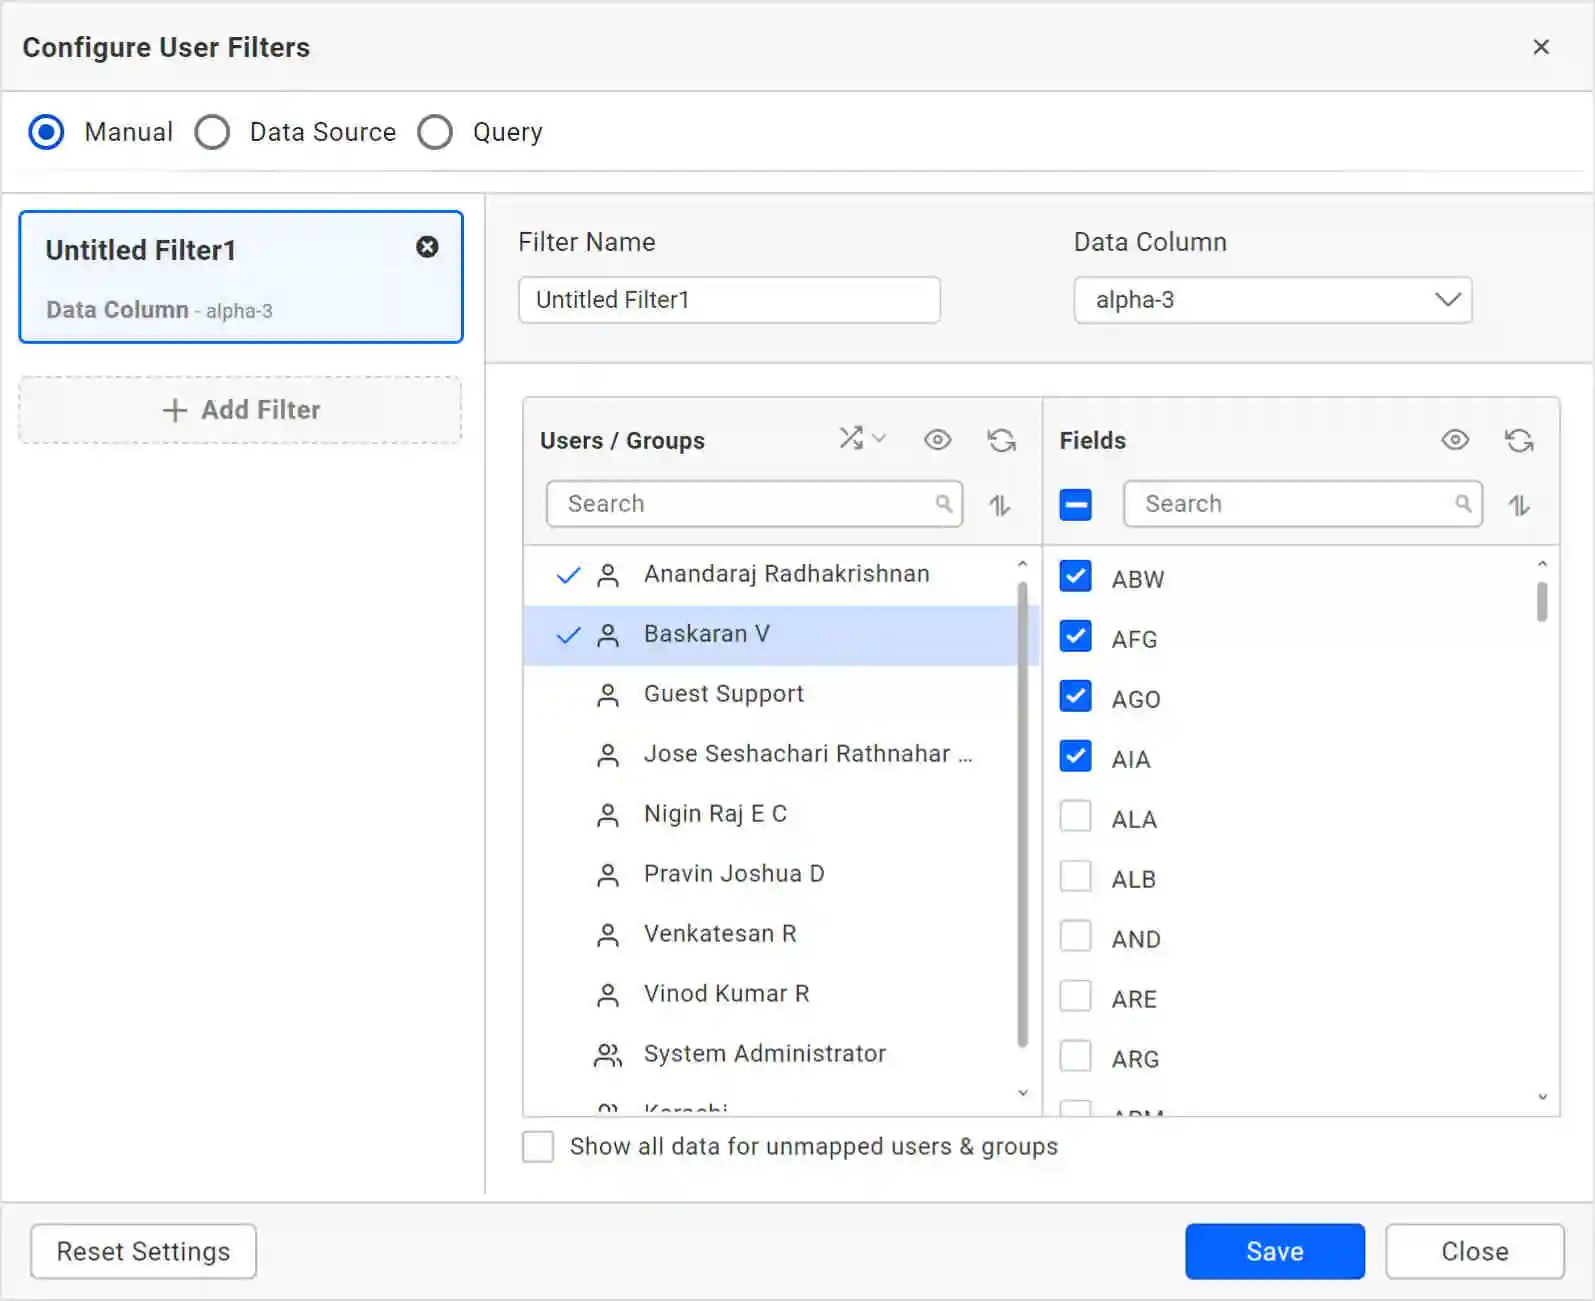Choose the Query radio option
Image resolution: width=1595 pixels, height=1301 pixels.
[435, 132]
